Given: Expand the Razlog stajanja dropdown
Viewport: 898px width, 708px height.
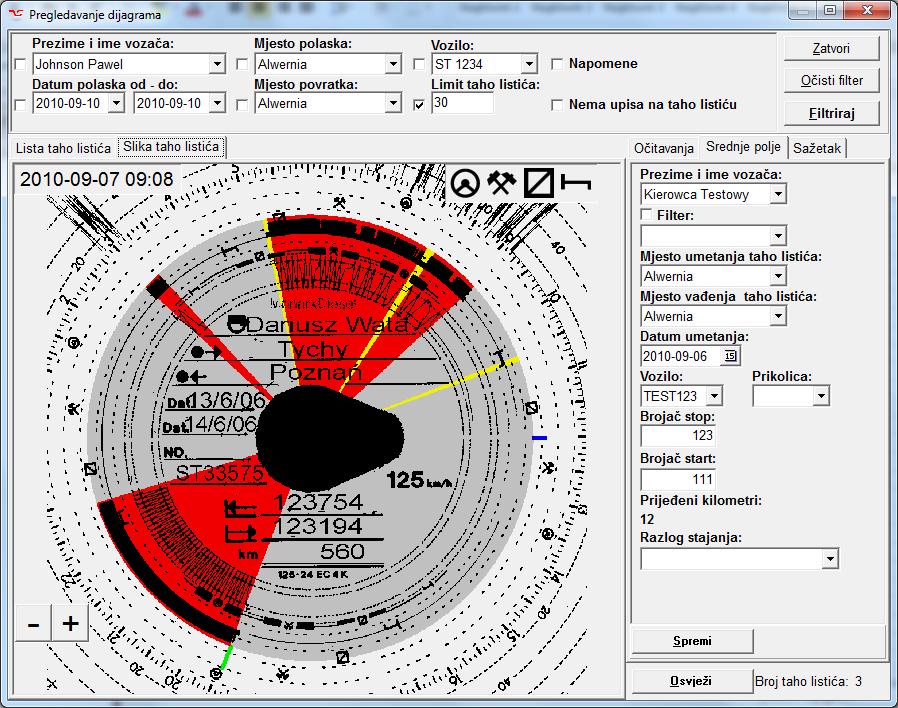Looking at the screenshot, I should click(830, 558).
